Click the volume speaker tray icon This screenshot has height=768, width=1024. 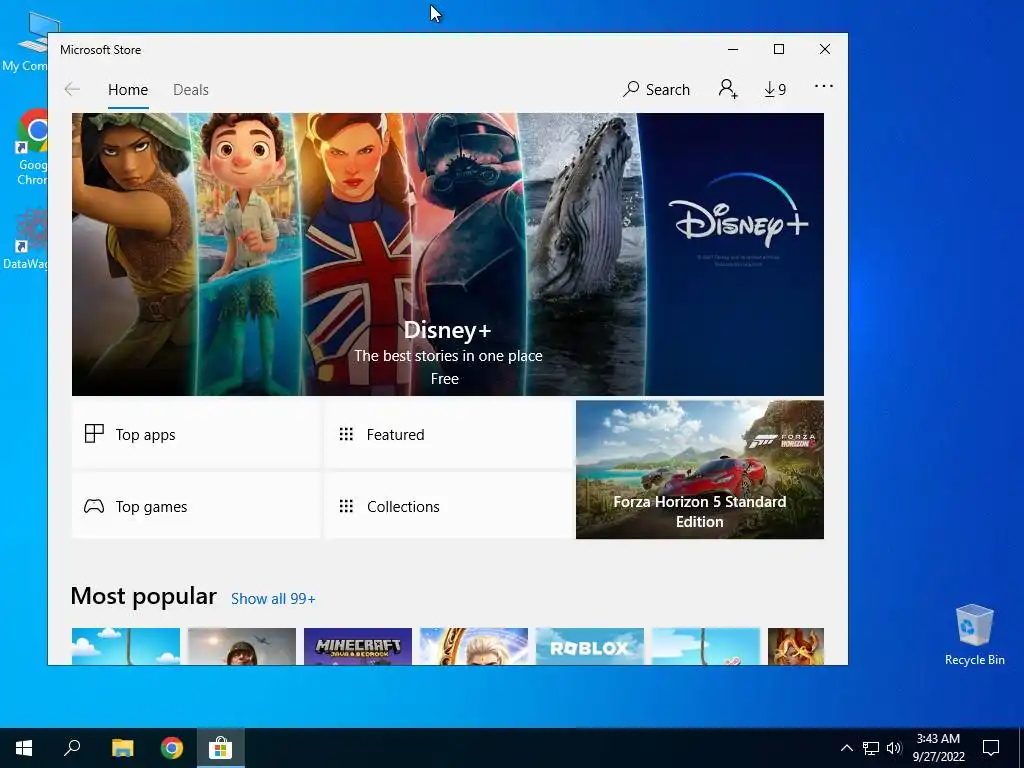[894, 748]
